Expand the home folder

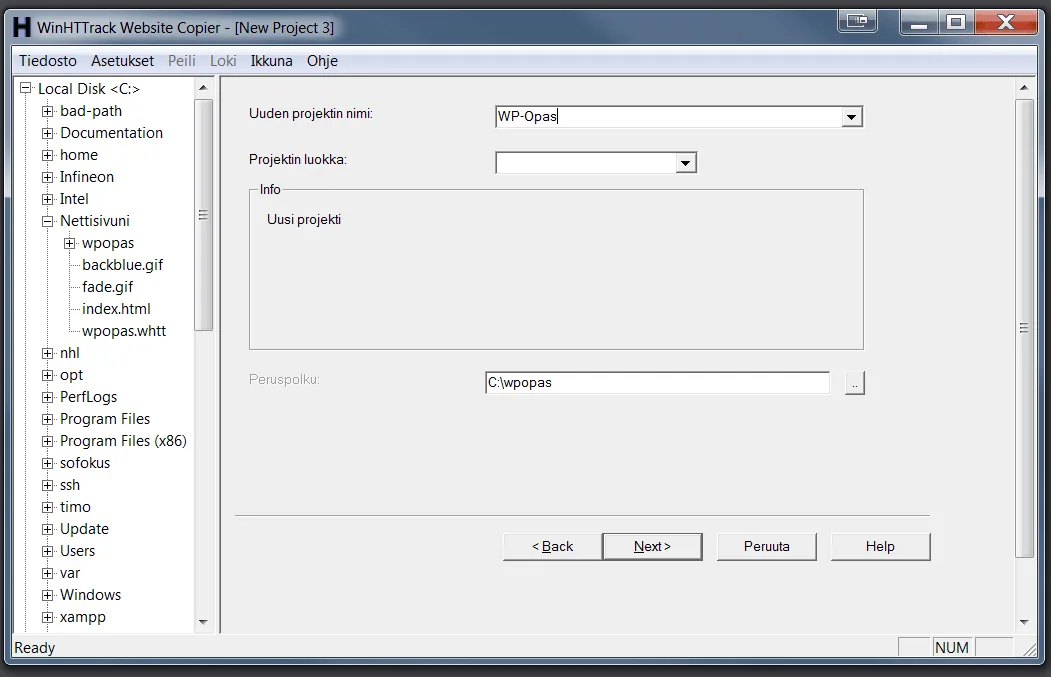coord(48,155)
